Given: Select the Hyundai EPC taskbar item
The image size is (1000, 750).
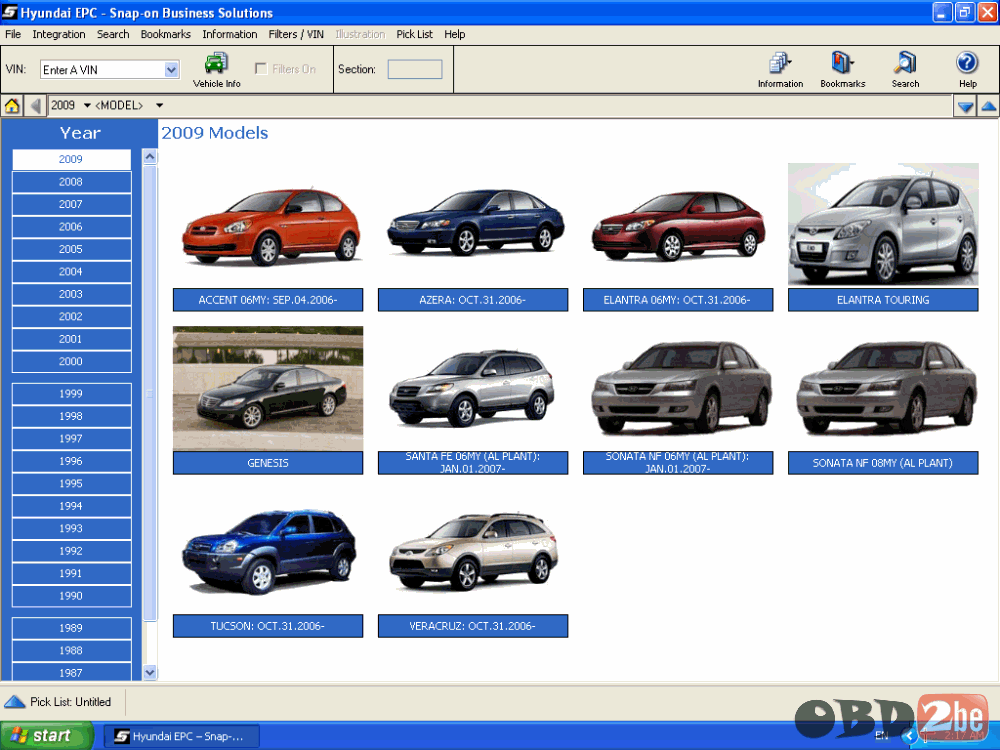Looking at the screenshot, I should (x=181, y=737).
